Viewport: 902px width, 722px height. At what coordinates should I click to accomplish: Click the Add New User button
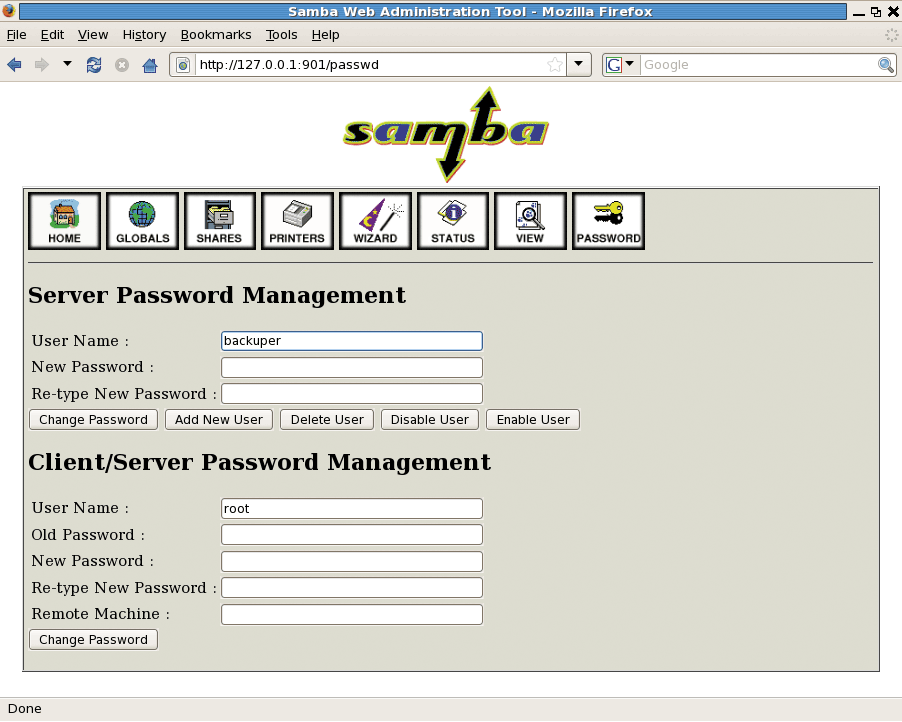pyautogui.click(x=219, y=419)
